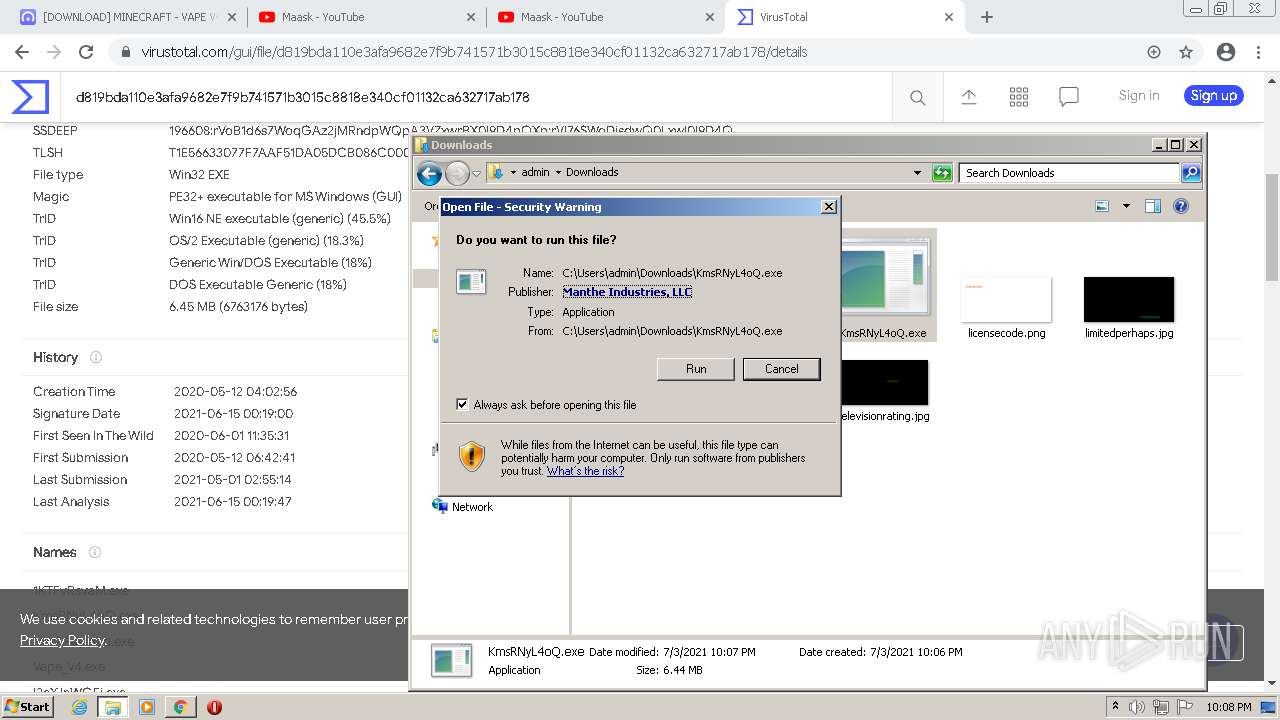Image resolution: width=1280 pixels, height=720 pixels.
Task: Click the Search Downloads field
Action: coord(1069,173)
